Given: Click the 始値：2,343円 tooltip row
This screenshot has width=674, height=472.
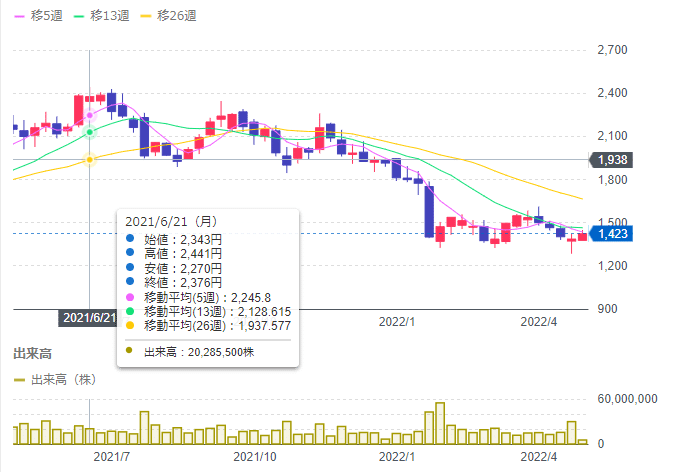Looking at the screenshot, I should 174,239.
